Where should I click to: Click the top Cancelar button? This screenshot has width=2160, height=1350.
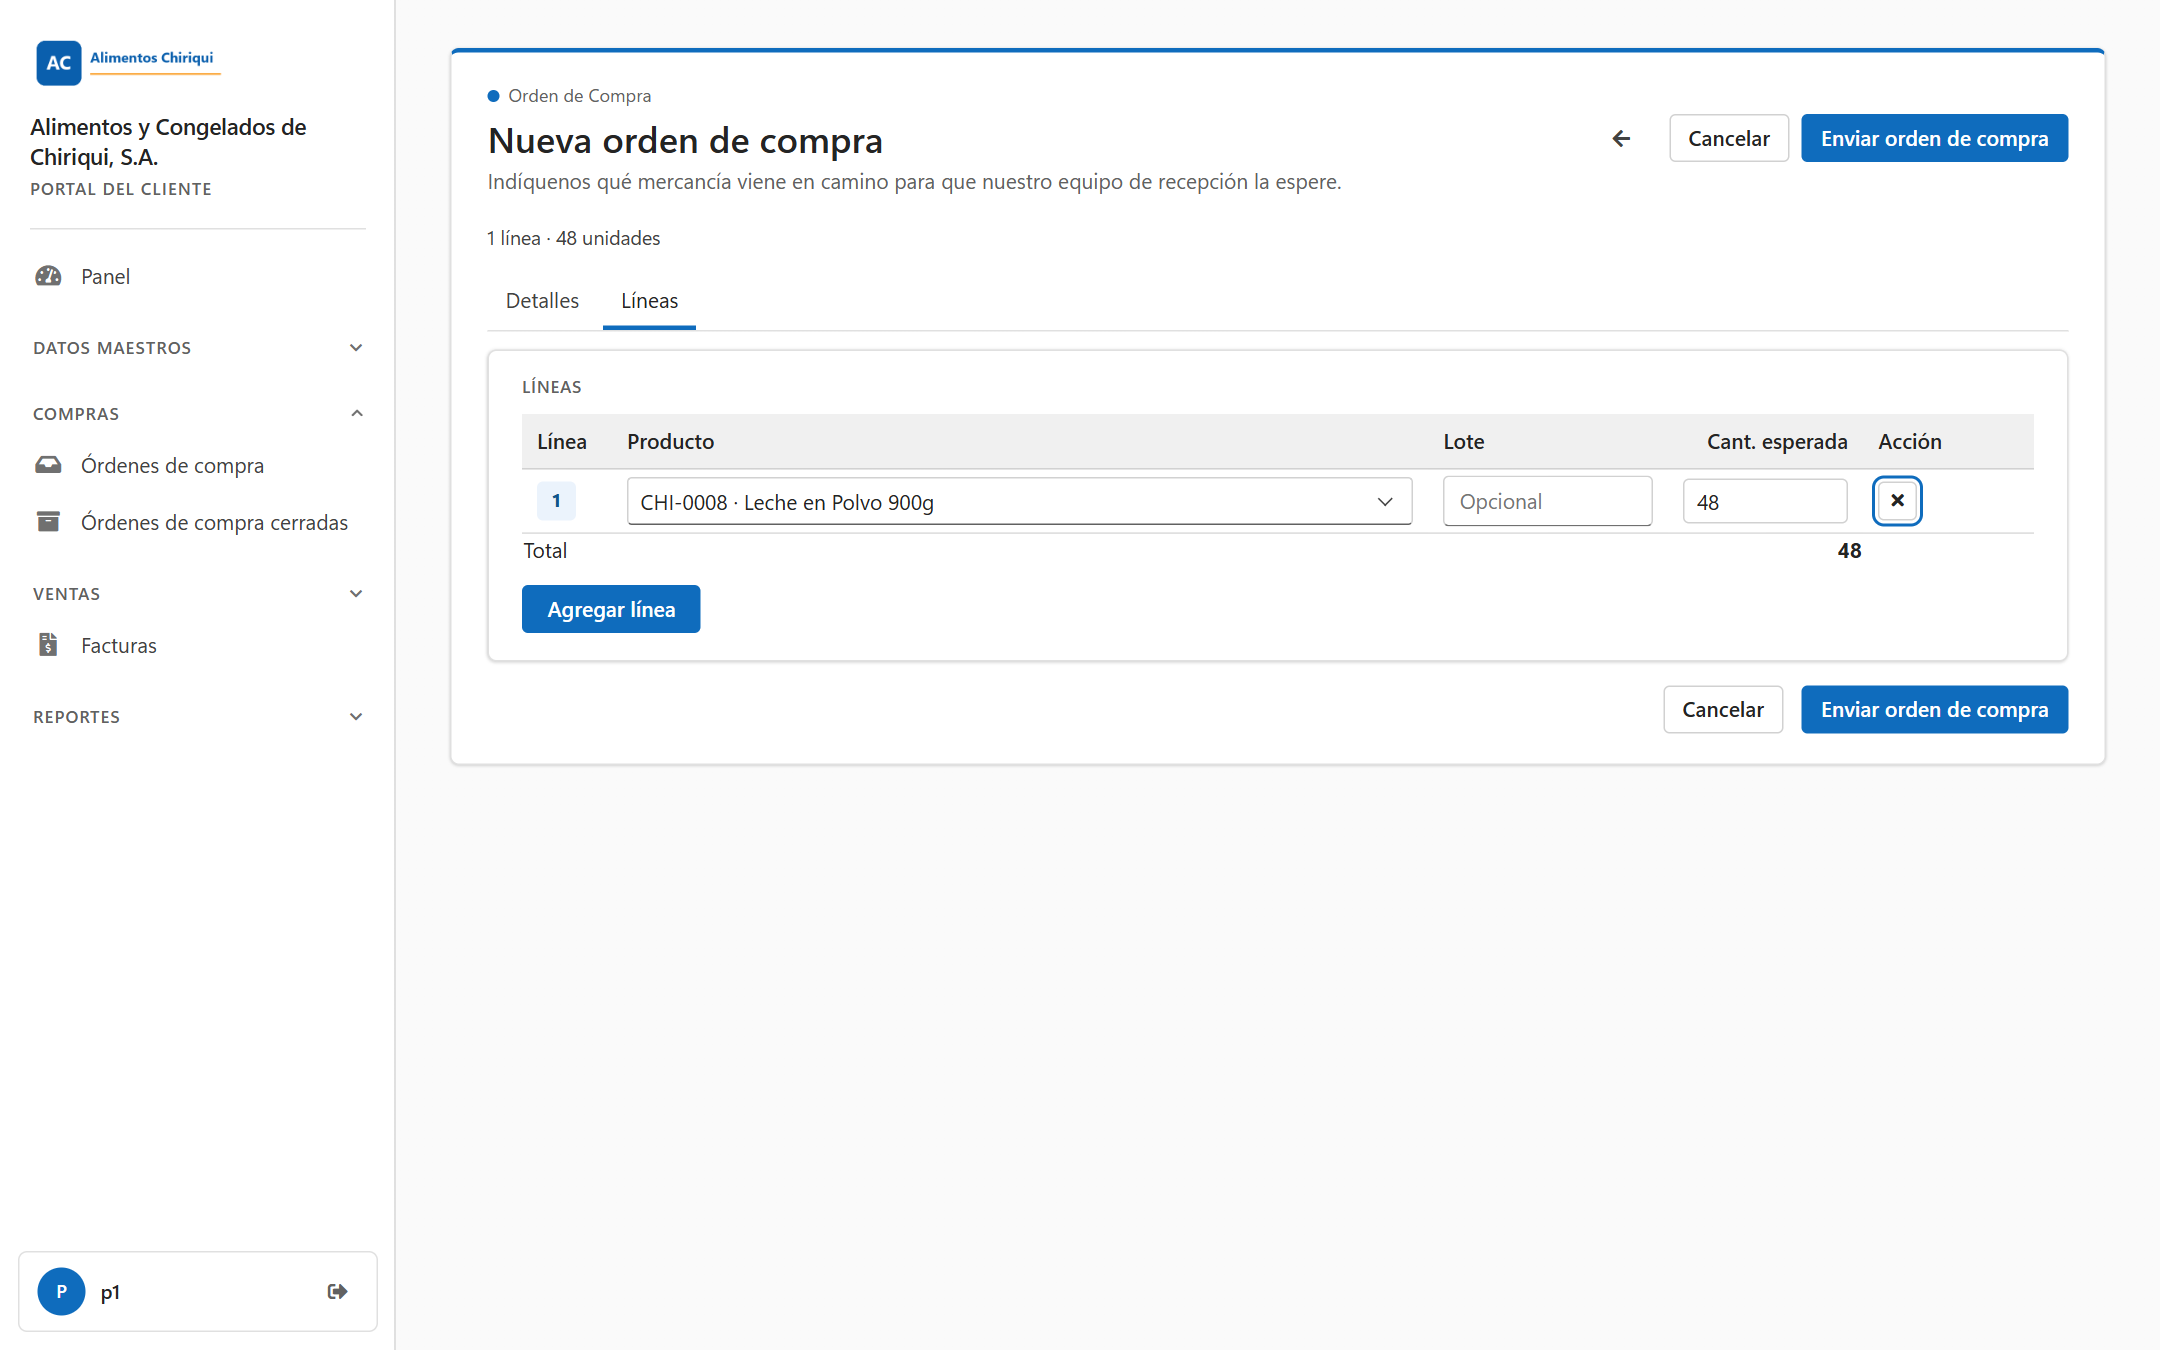point(1729,138)
